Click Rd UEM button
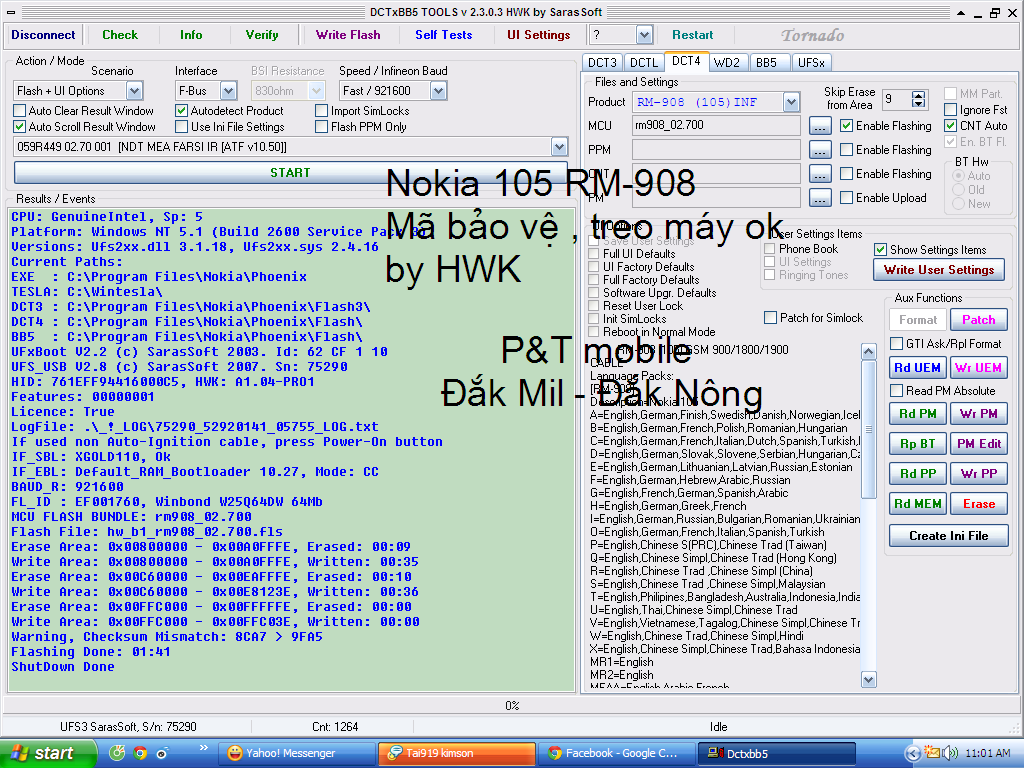Screen dimensions: 1024x768 click(x=917, y=368)
